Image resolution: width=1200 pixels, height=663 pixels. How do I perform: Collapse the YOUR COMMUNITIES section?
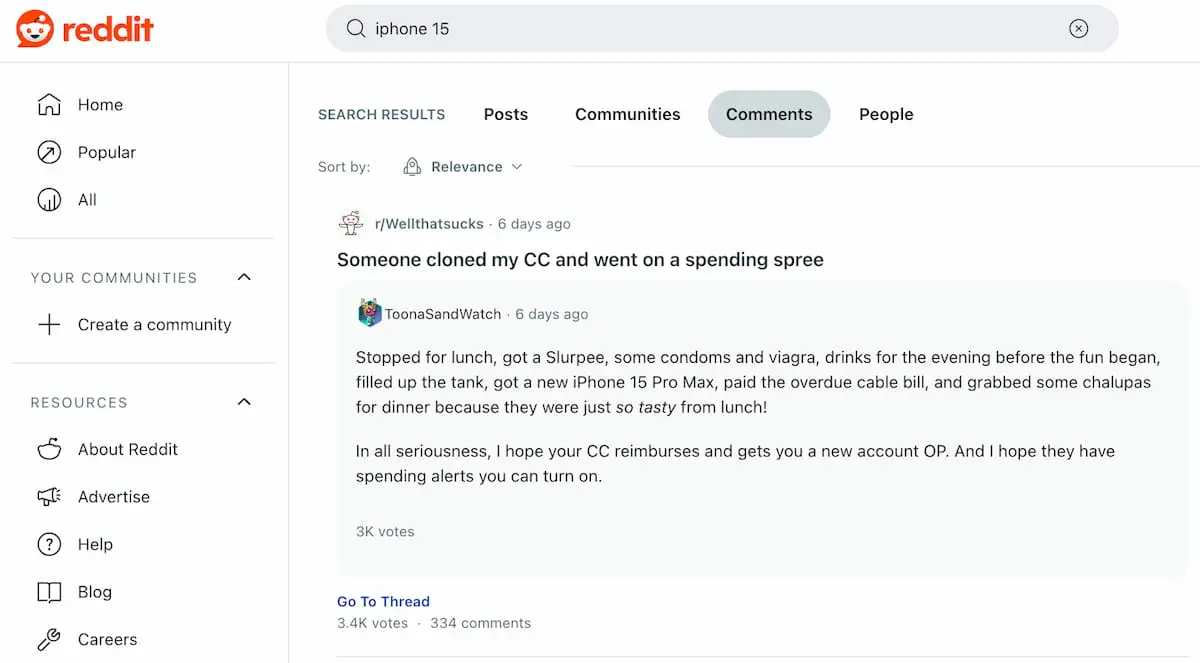coord(243,277)
